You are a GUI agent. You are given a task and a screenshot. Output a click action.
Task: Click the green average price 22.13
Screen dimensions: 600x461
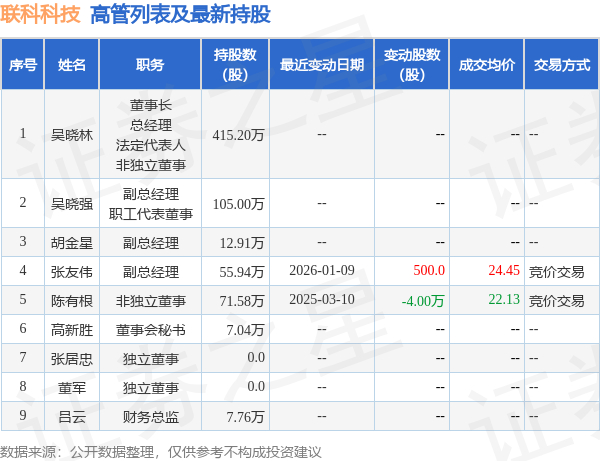point(504,299)
